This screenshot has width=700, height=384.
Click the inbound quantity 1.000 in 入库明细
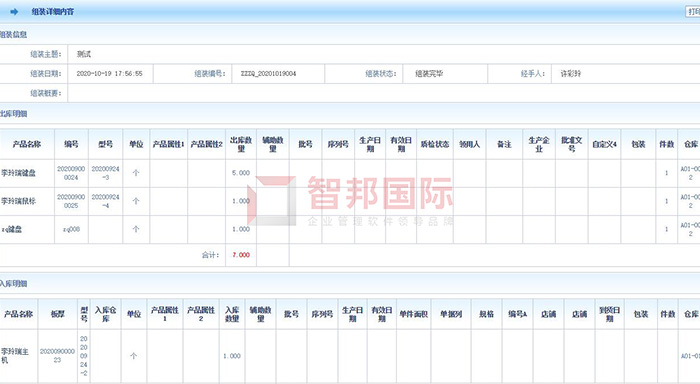point(232,356)
